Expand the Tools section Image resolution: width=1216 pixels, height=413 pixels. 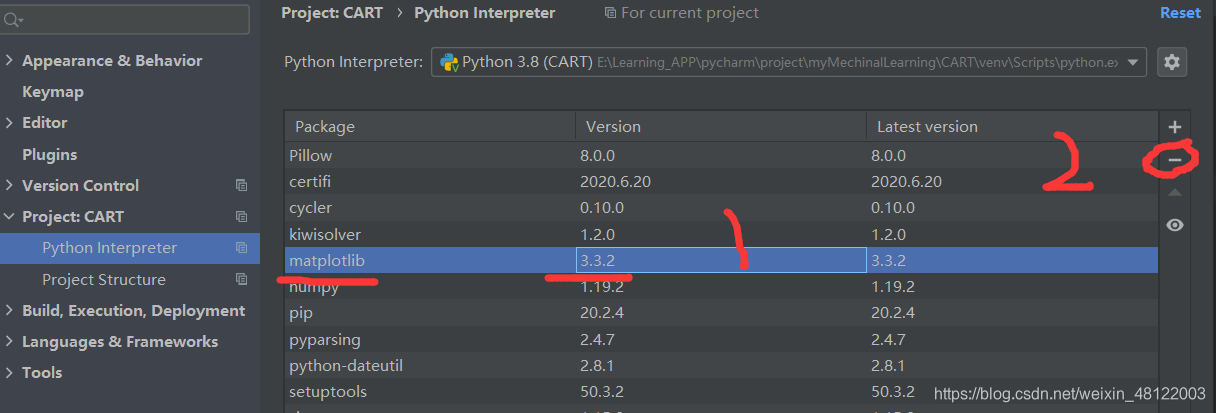coord(9,372)
